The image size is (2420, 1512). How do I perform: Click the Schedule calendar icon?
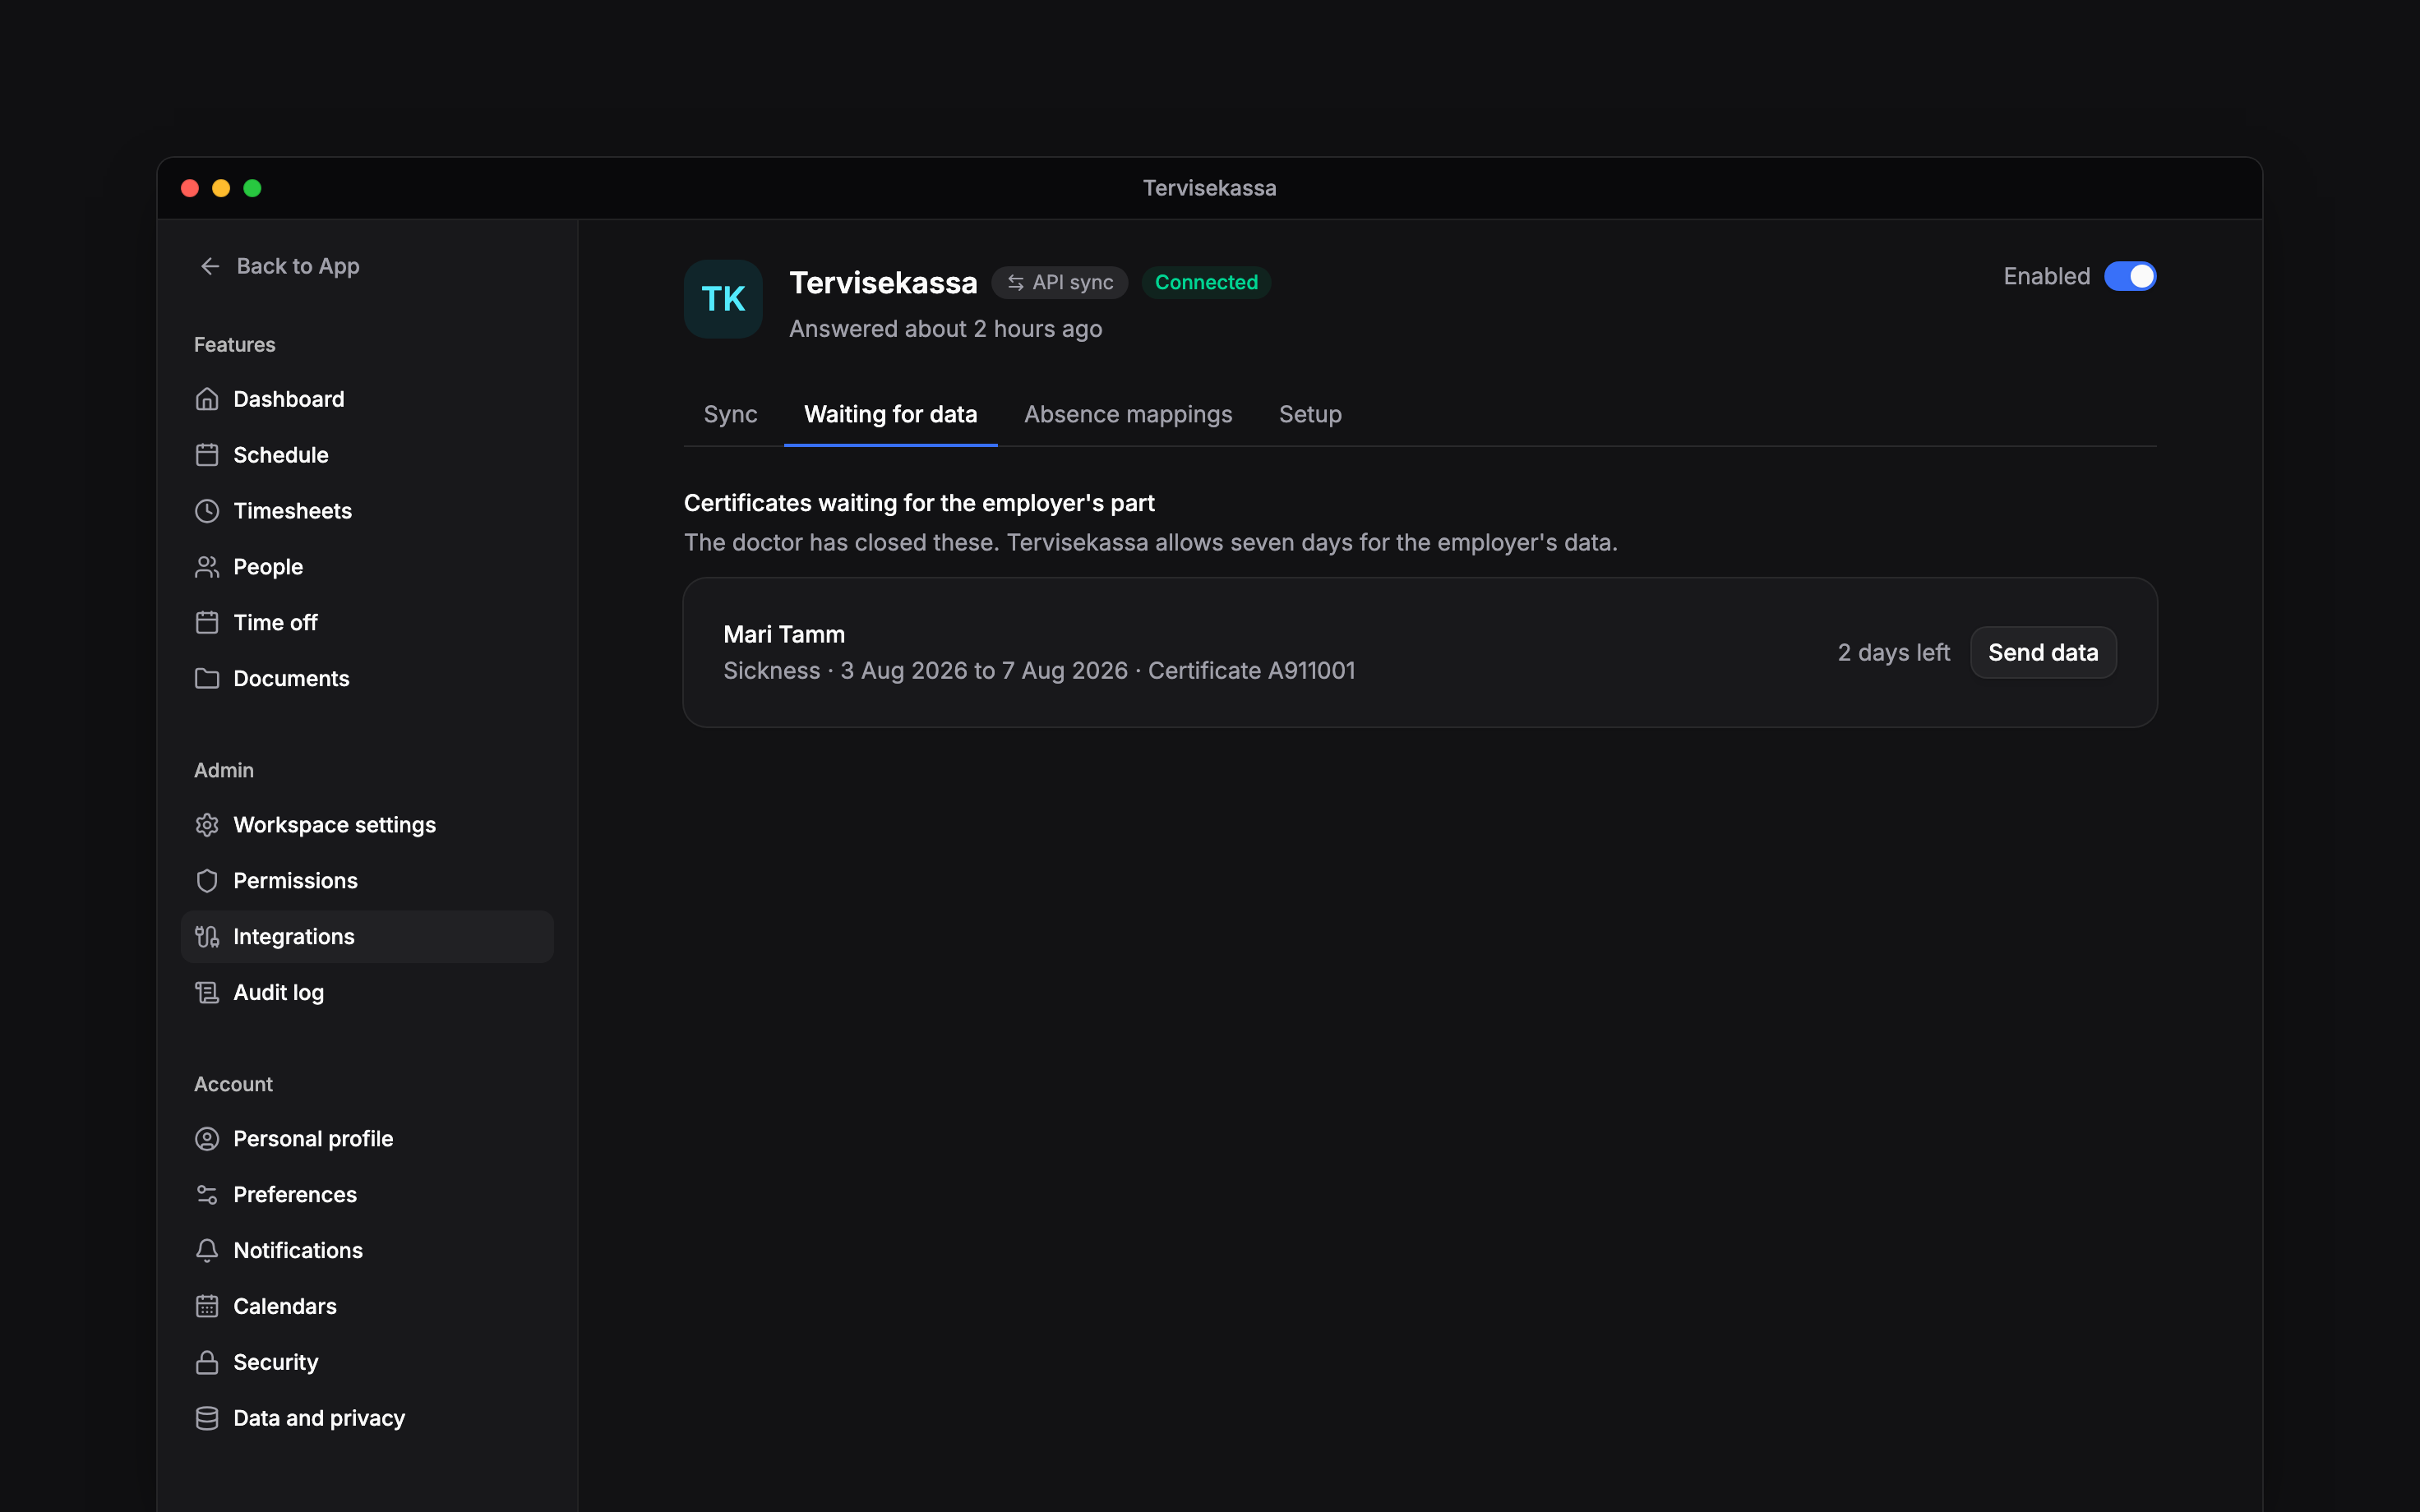(207, 455)
